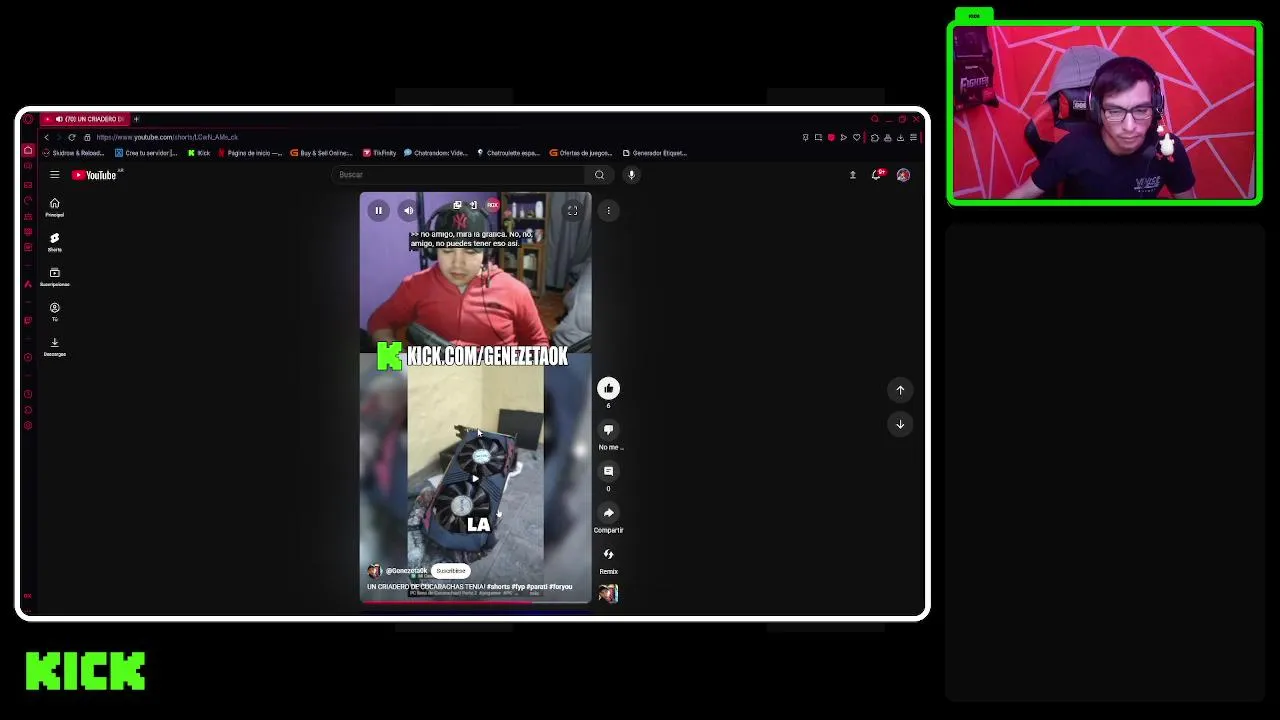The width and height of the screenshot is (1280, 720).
Task: Open the comments on the Short
Action: (608, 471)
